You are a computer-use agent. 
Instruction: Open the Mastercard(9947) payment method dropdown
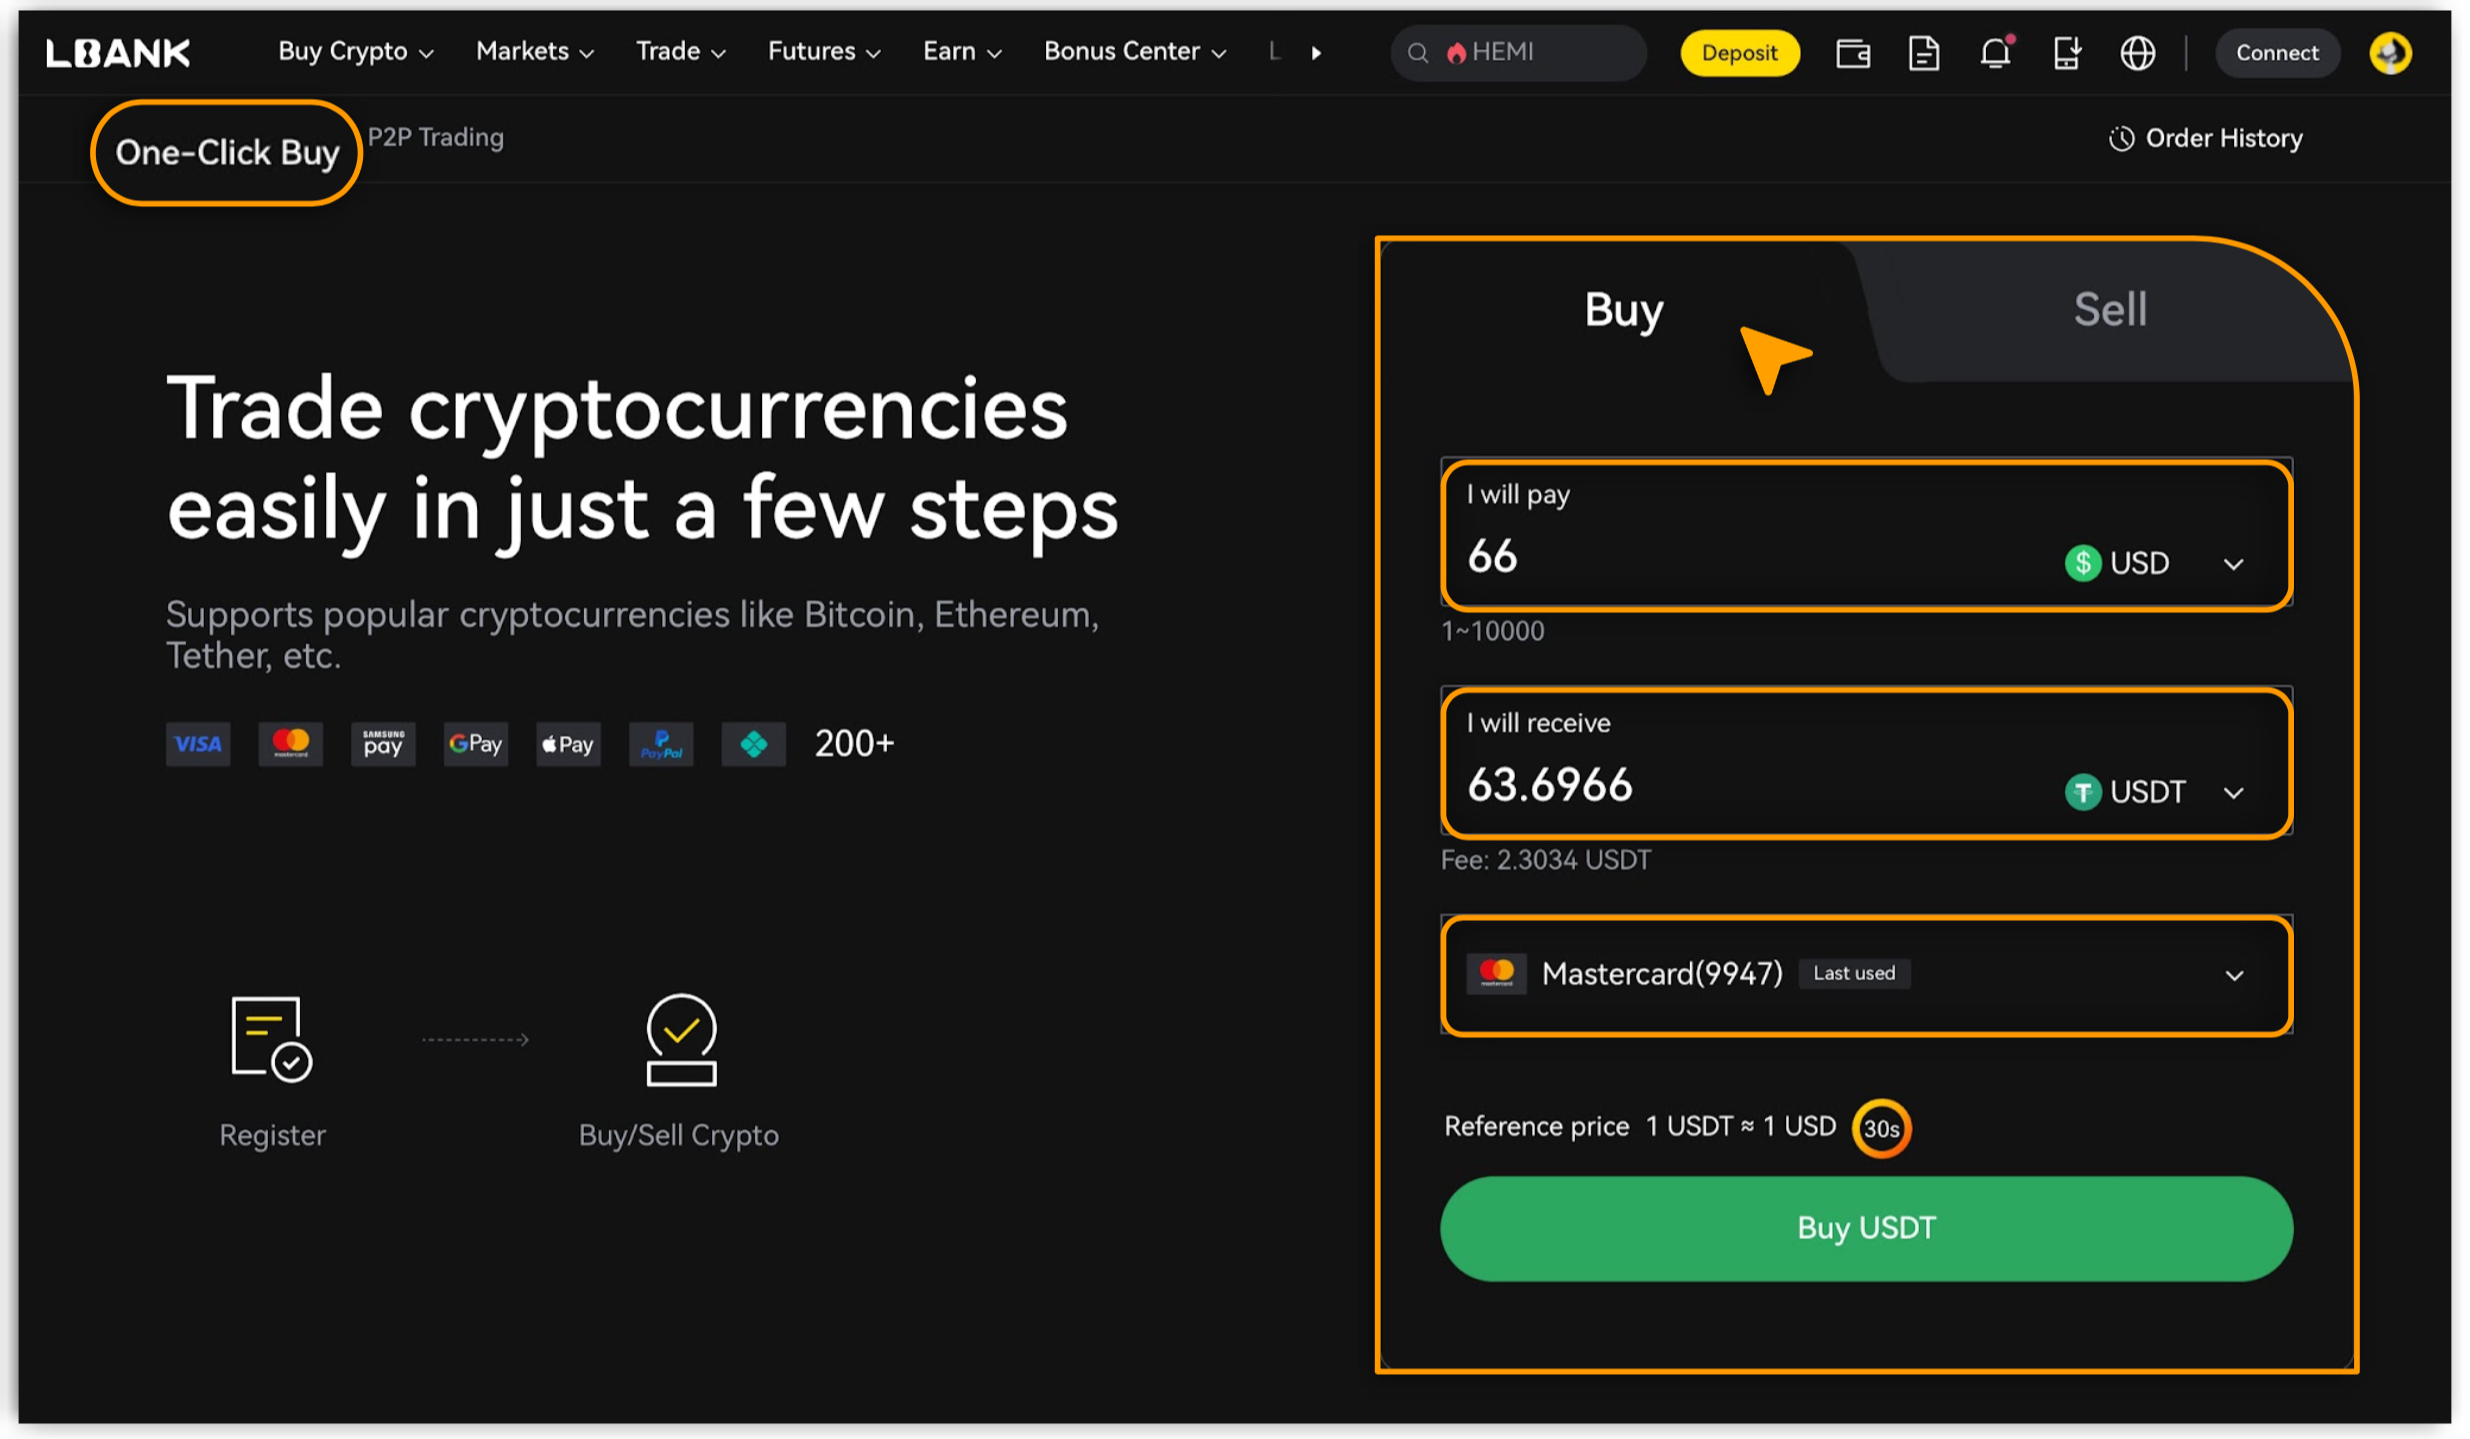(2233, 975)
